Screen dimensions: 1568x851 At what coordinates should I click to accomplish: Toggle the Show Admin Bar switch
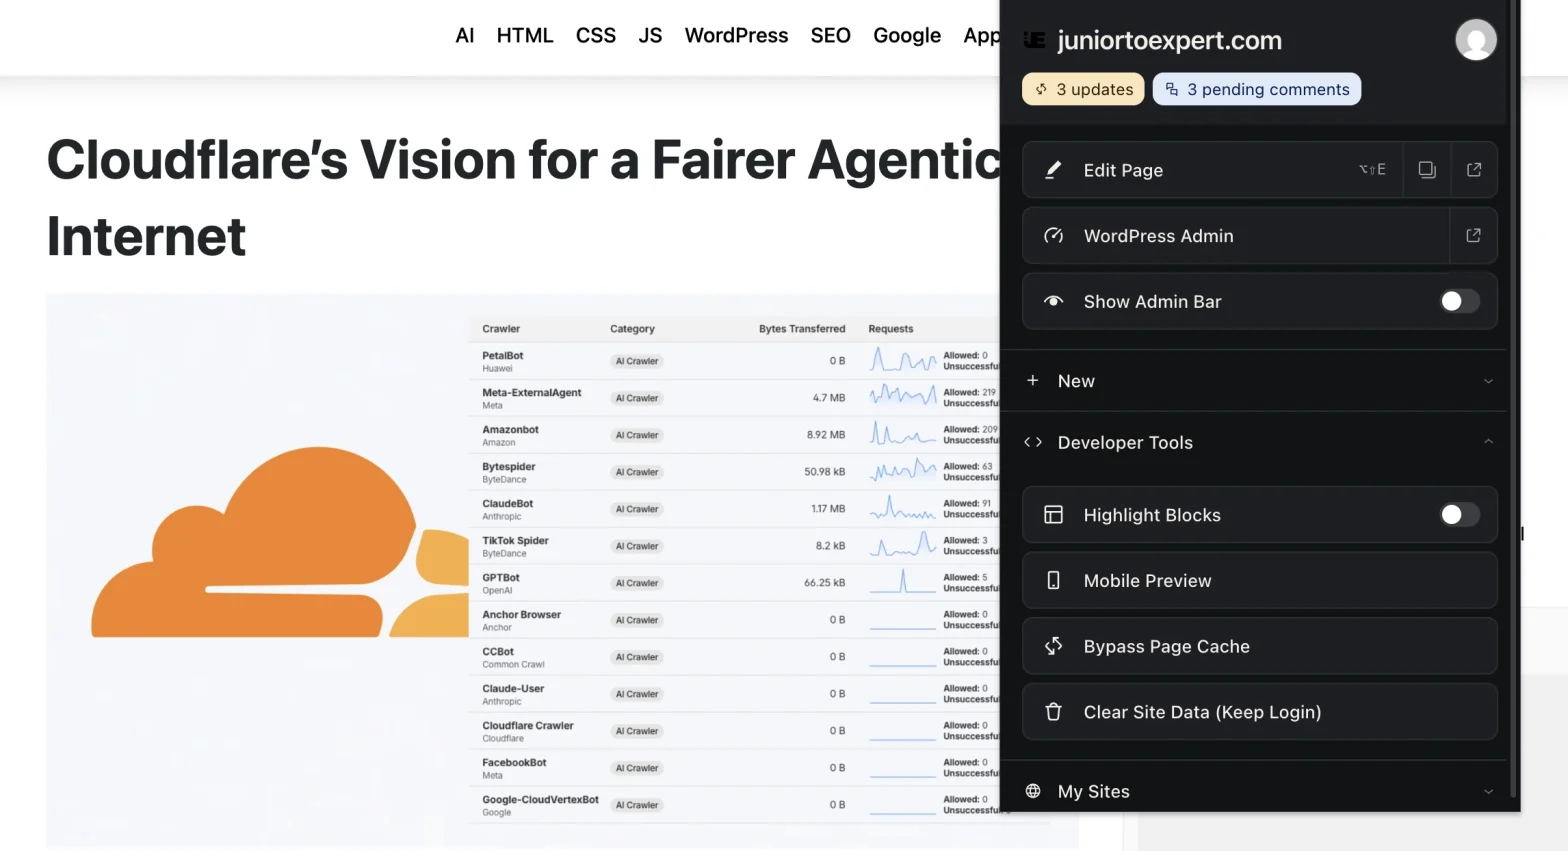(1459, 301)
